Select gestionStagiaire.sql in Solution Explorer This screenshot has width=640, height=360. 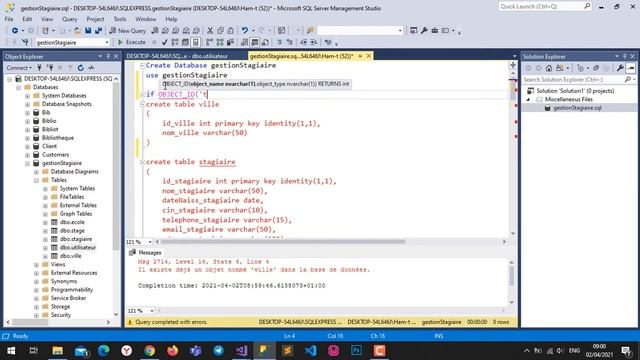577,108
